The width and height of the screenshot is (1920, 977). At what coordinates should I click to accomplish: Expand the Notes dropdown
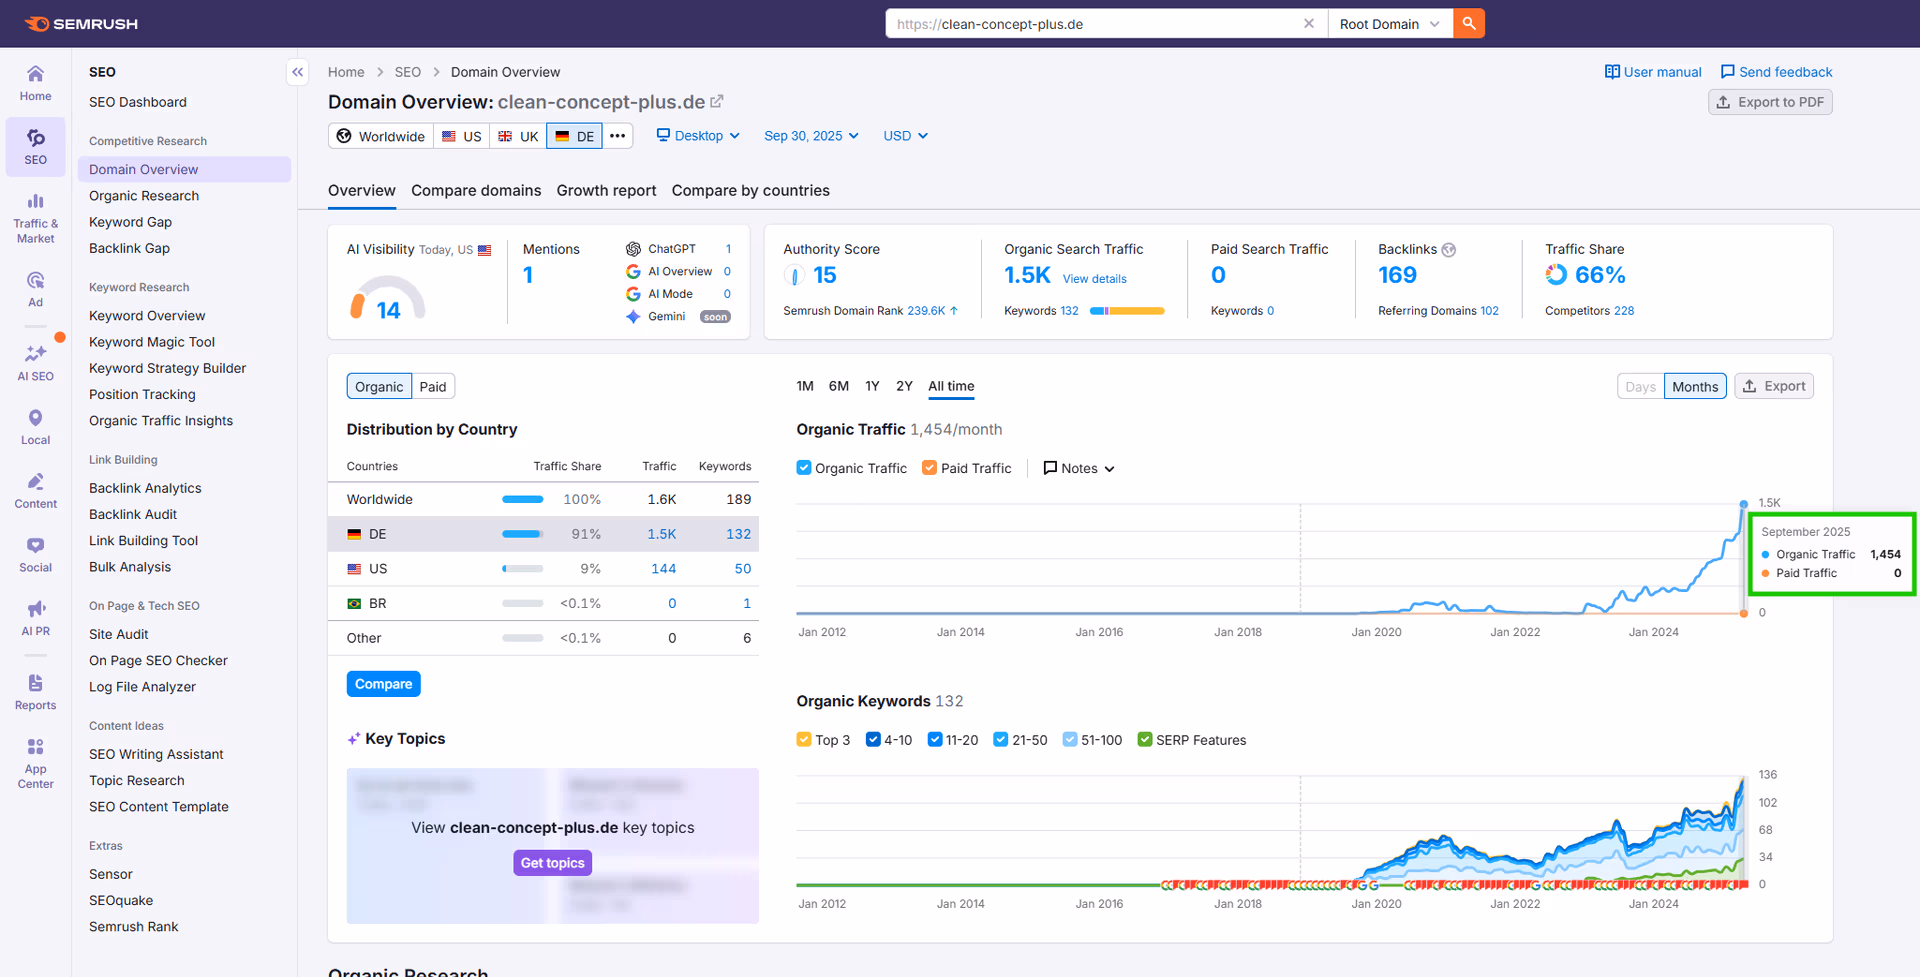[x=1079, y=468]
